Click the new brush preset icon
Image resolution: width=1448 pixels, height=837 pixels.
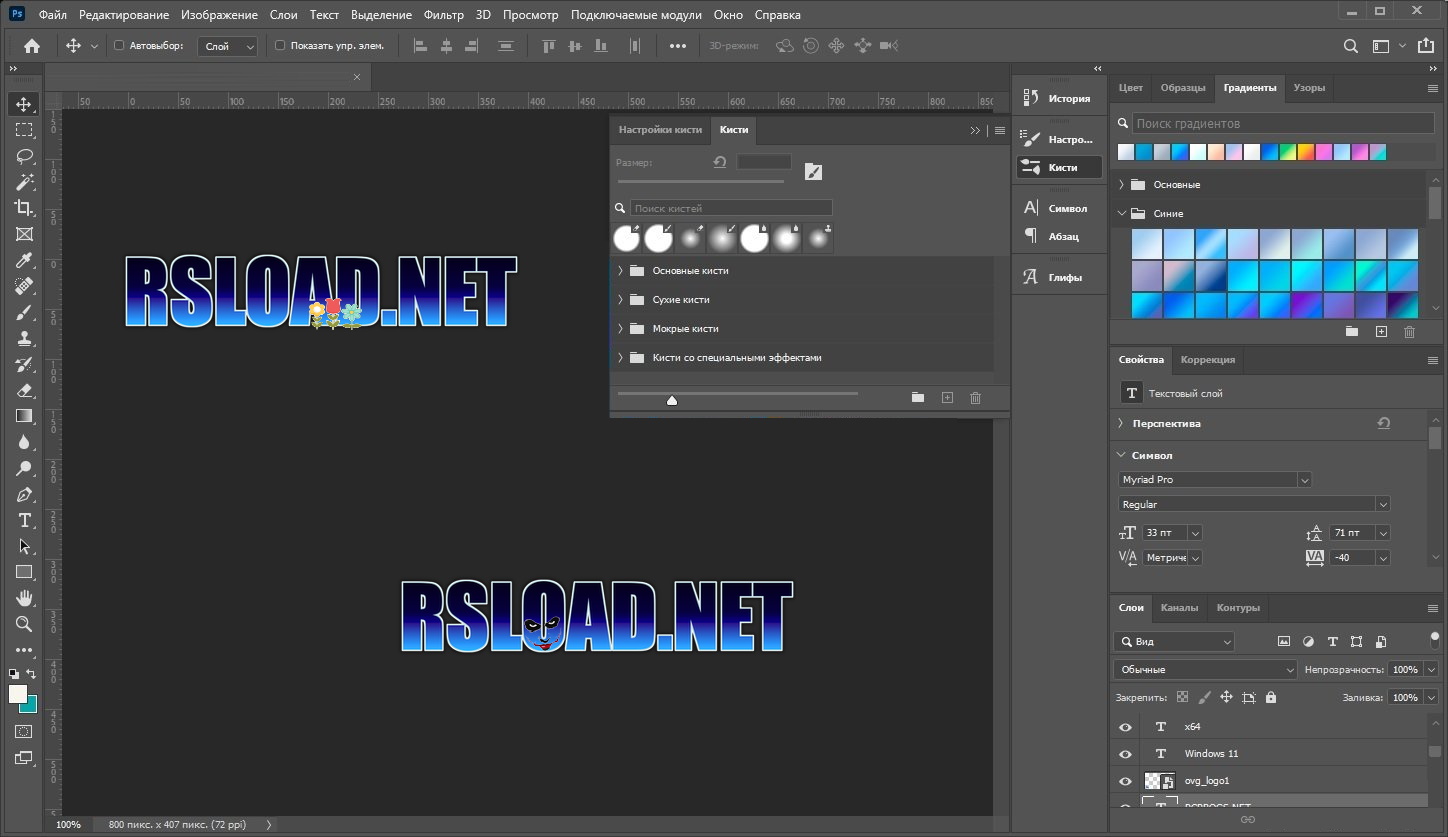coord(947,397)
